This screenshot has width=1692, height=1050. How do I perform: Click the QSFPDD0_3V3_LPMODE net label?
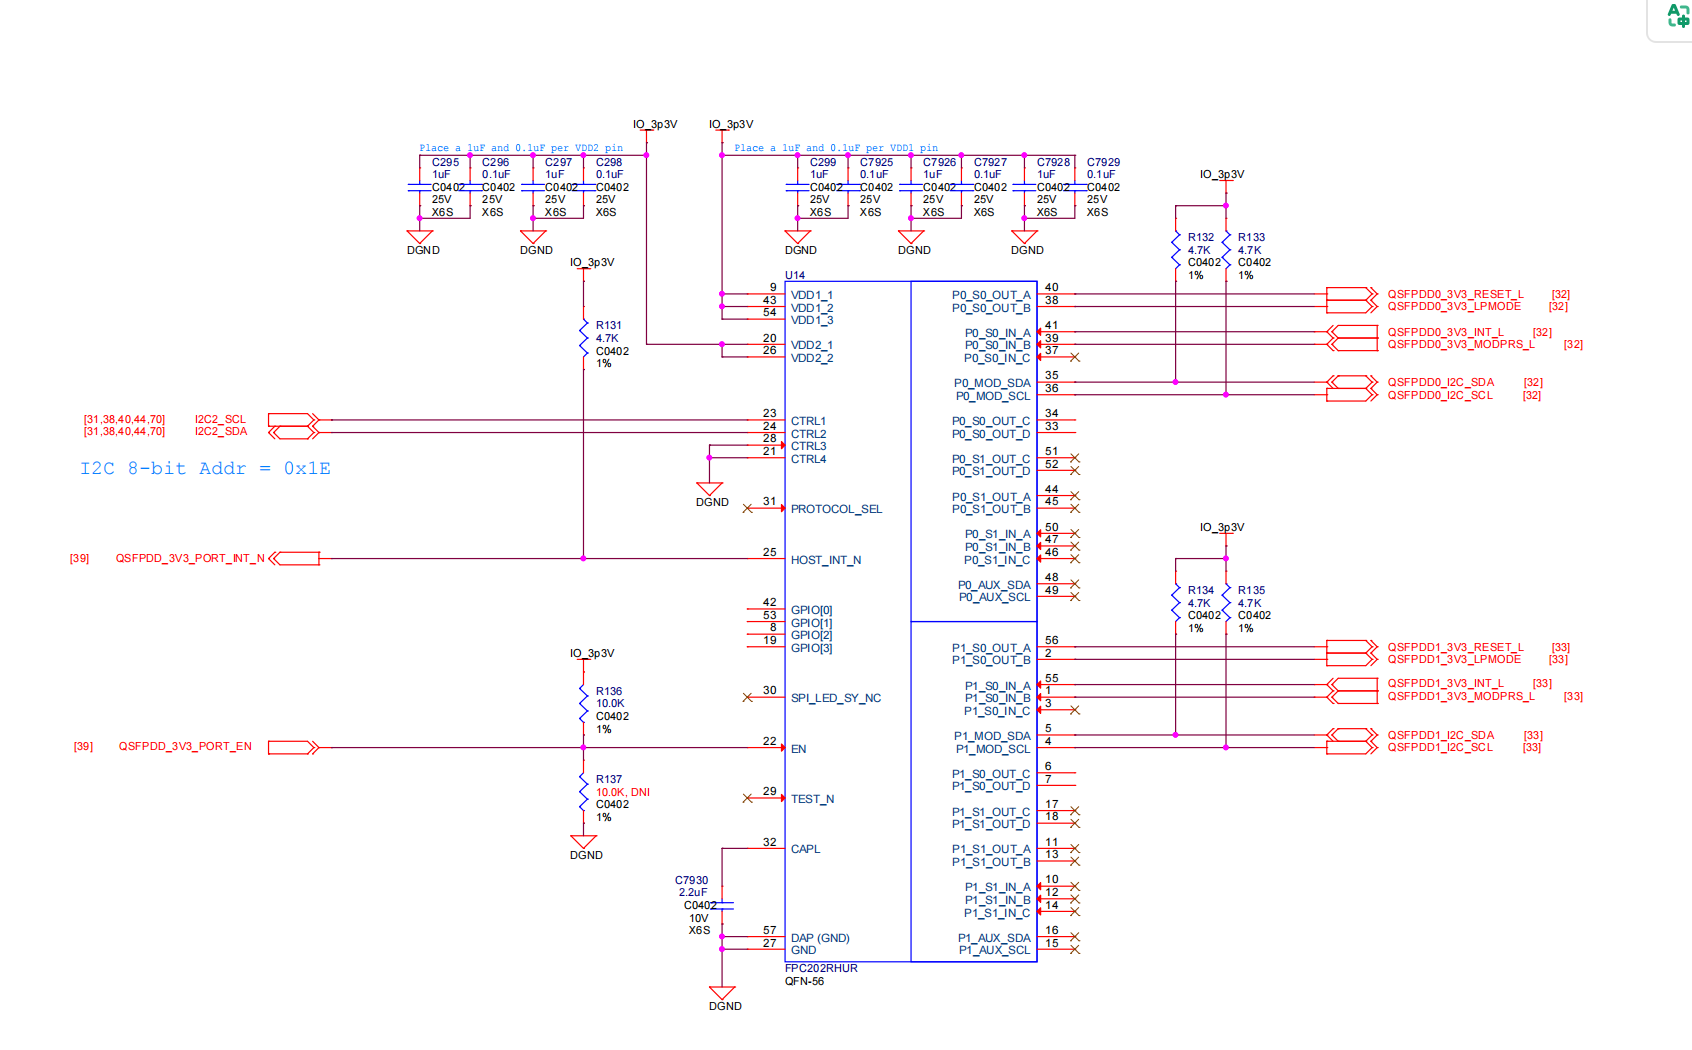tap(1454, 306)
